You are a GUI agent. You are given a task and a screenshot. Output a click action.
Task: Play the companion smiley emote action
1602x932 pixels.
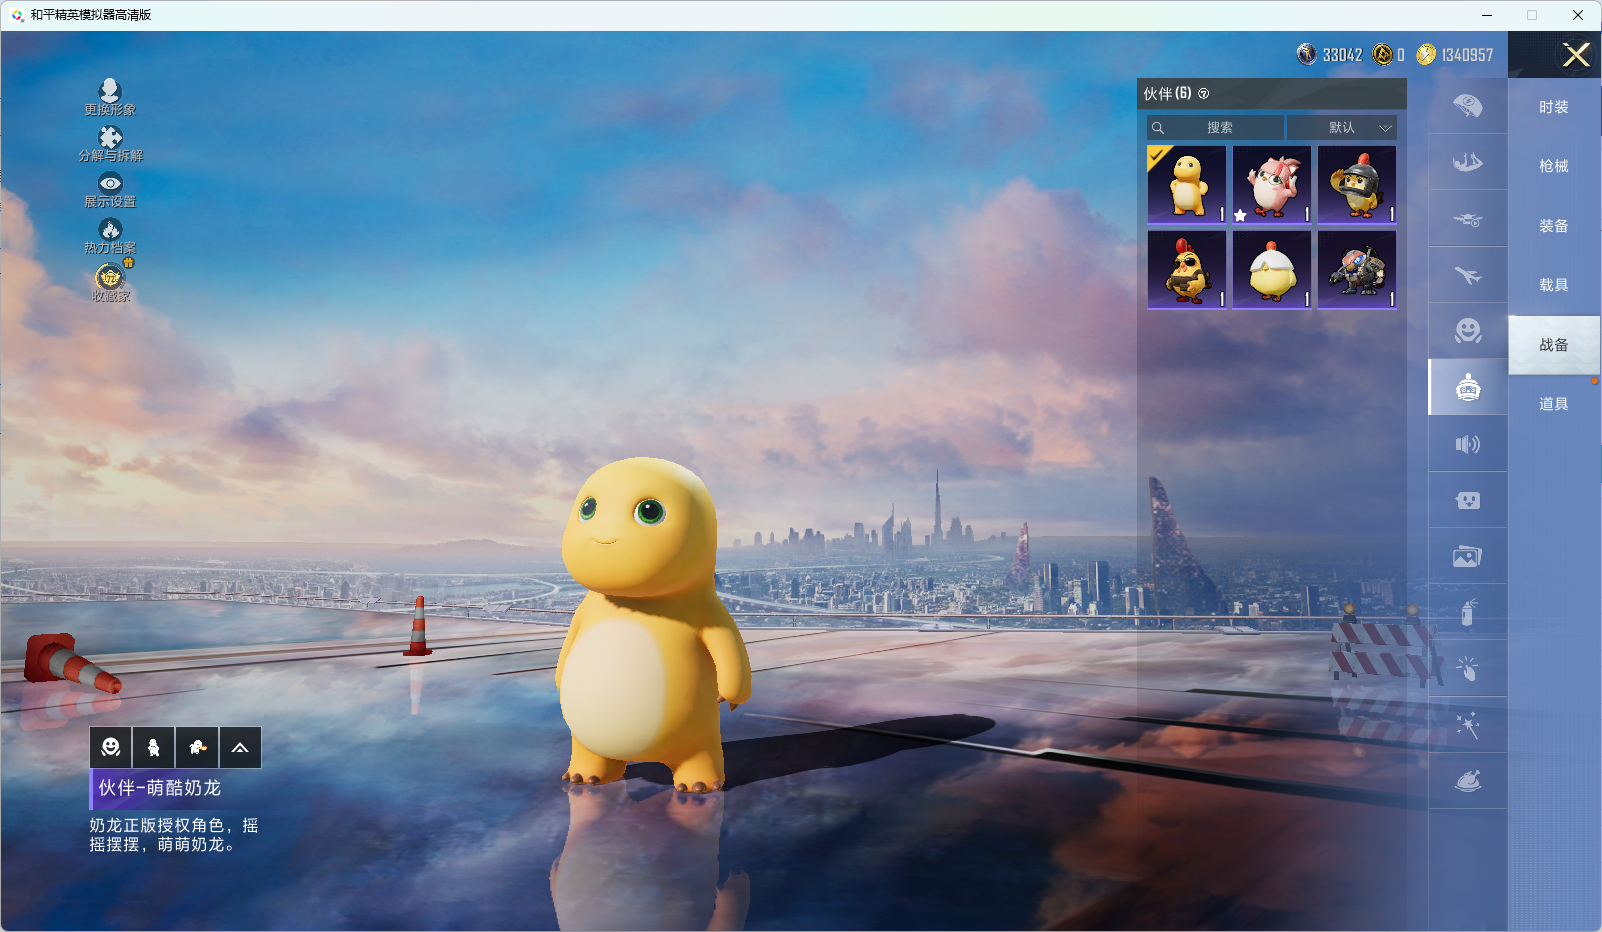111,748
